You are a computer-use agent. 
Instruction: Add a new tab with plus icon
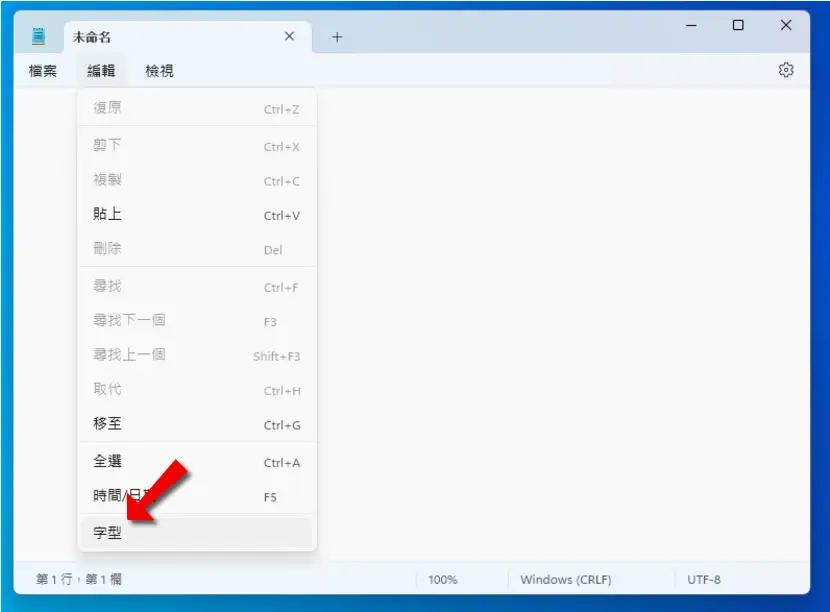[x=337, y=37]
